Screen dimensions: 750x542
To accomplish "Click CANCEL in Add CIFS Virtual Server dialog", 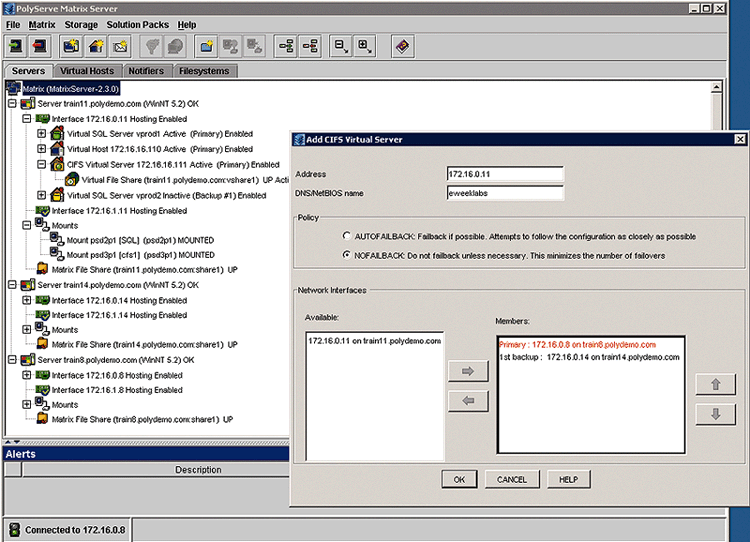I will click(x=512, y=479).
